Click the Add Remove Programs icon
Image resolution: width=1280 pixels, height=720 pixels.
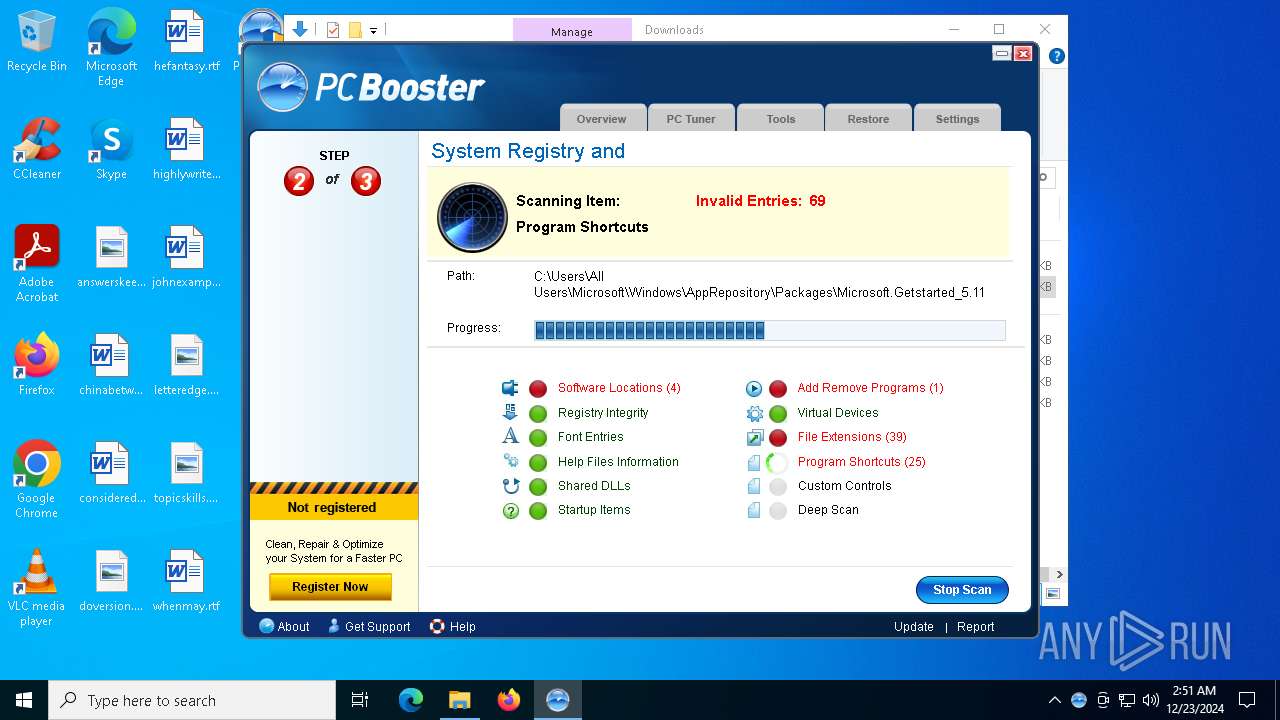pos(754,388)
